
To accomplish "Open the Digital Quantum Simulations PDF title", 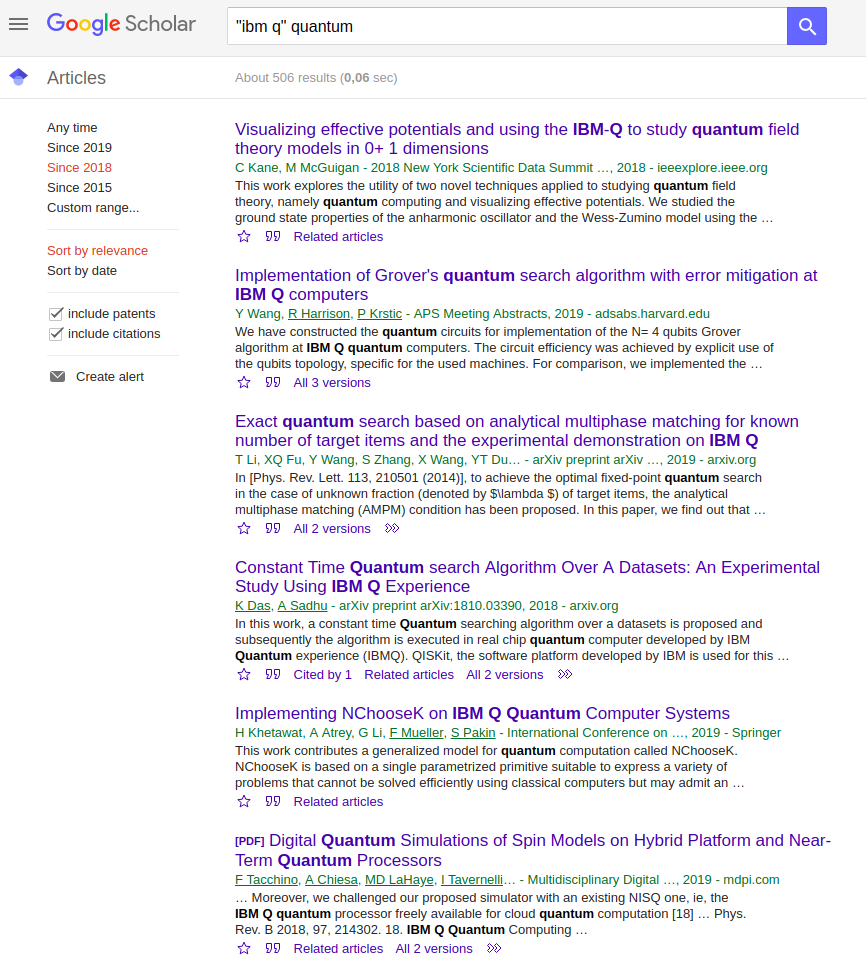I will tap(533, 850).
